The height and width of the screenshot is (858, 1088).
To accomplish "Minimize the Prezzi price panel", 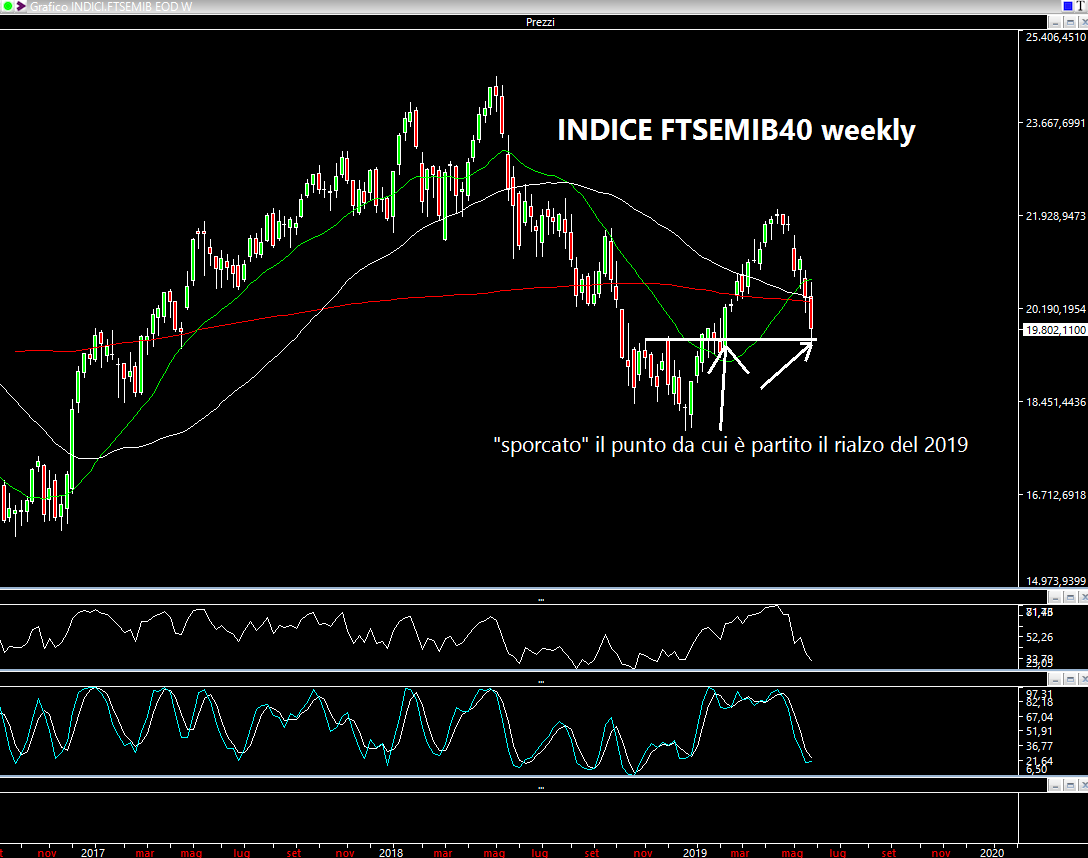I will (x=1055, y=22).
